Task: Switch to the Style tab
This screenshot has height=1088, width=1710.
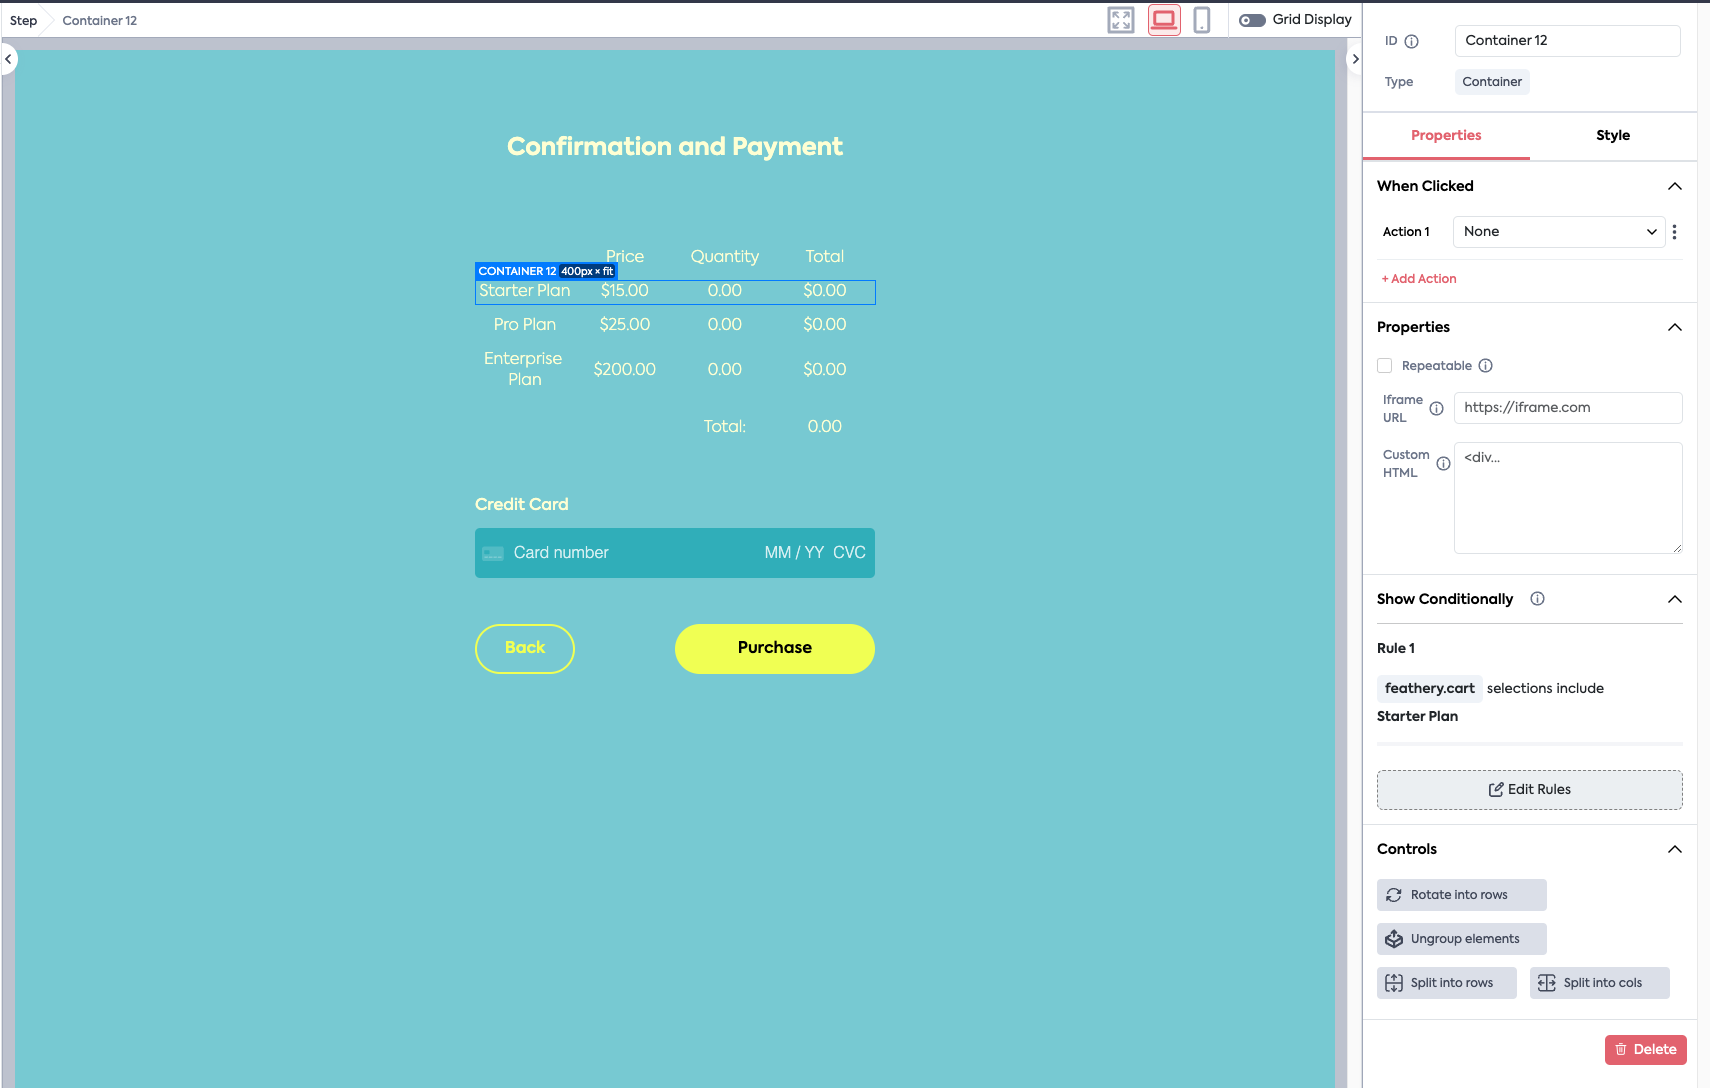Action: (x=1612, y=136)
